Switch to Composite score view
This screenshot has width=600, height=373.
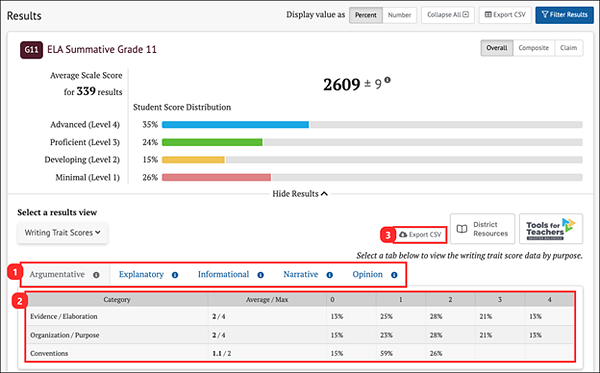pyautogui.click(x=533, y=48)
